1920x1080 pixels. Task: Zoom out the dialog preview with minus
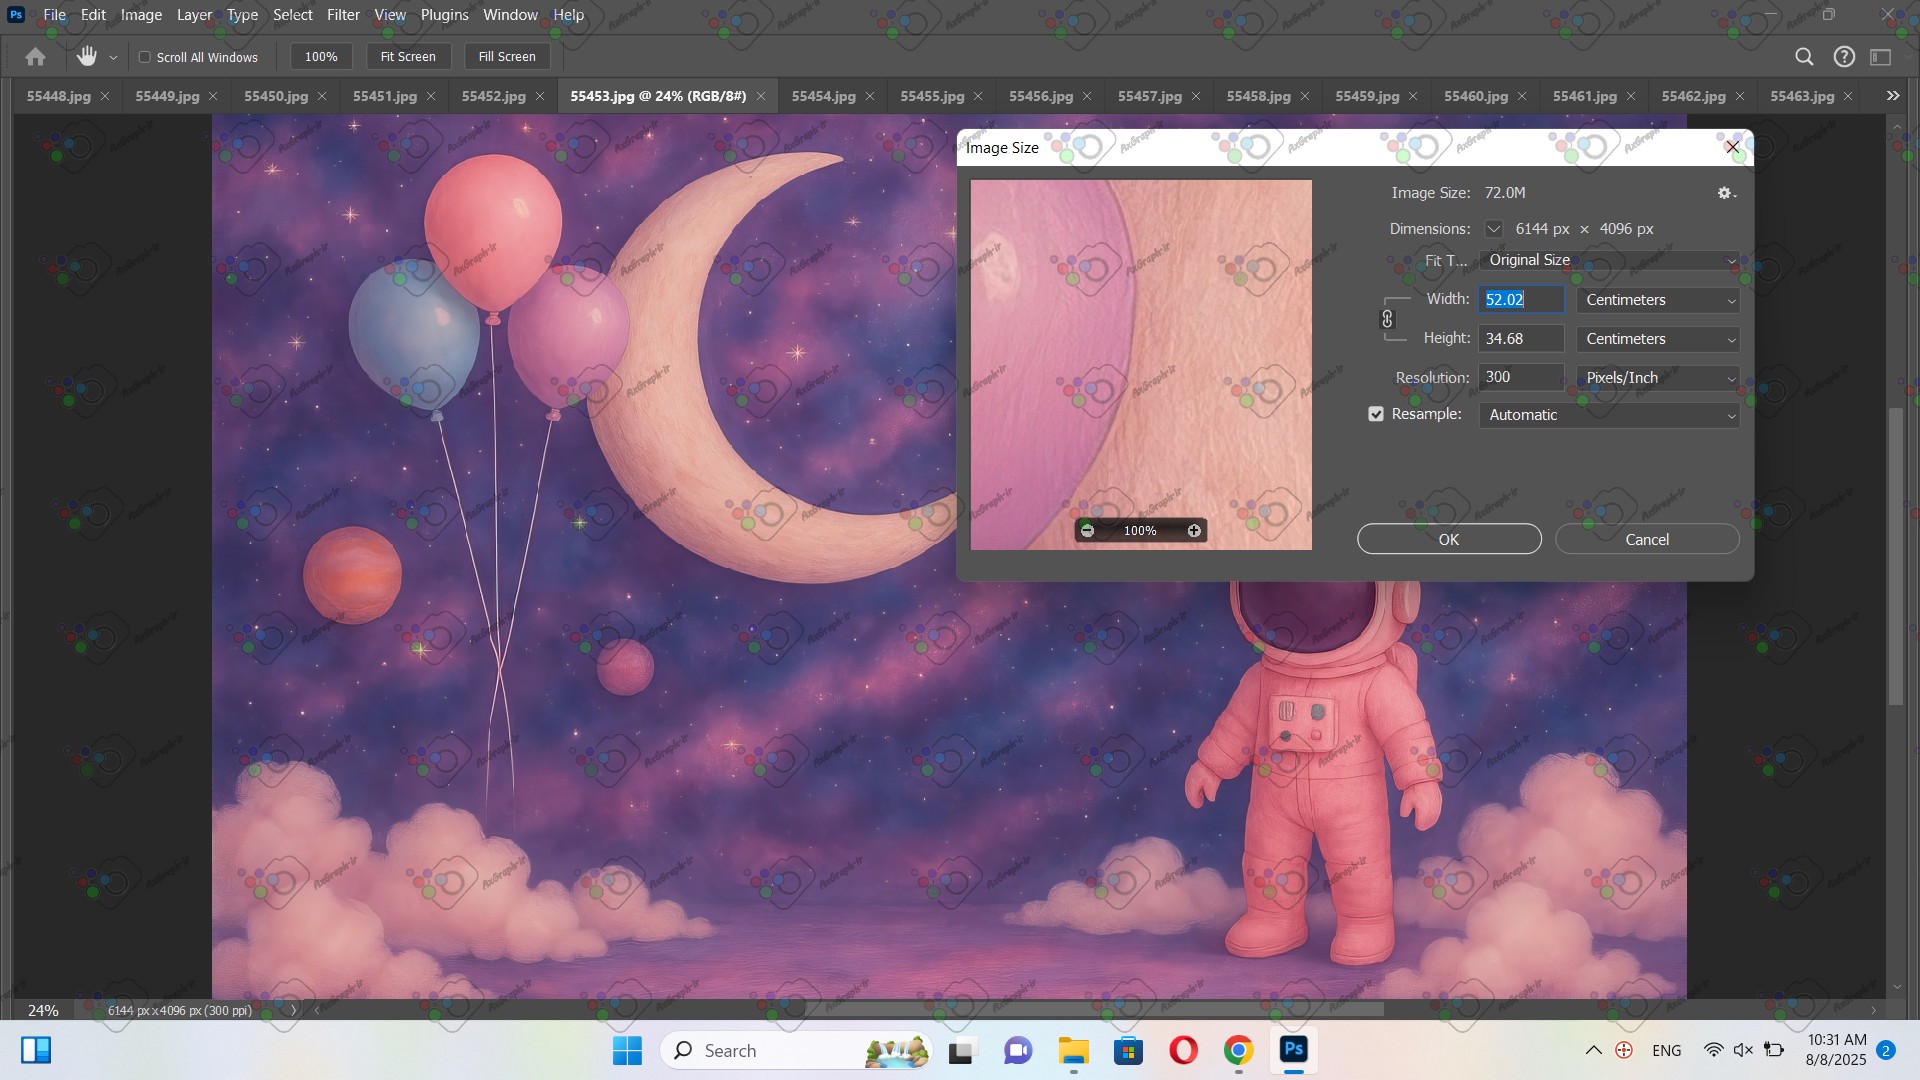(1088, 531)
